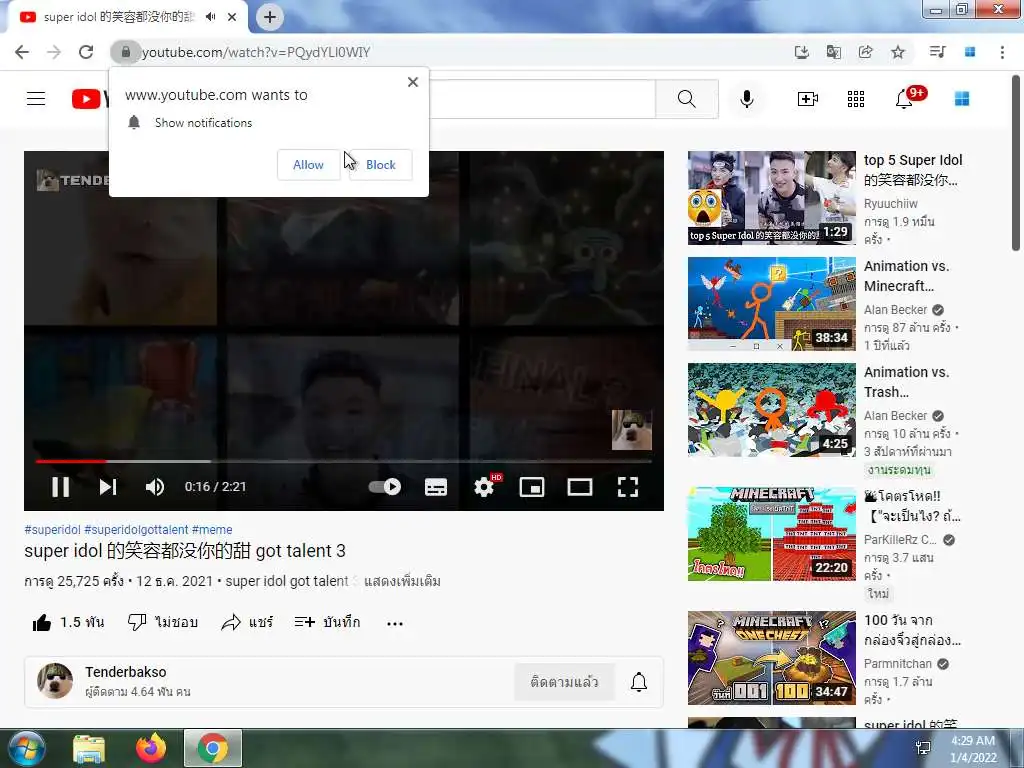The width and height of the screenshot is (1024, 768).
Task: Mute the video player volume
Action: click(155, 487)
